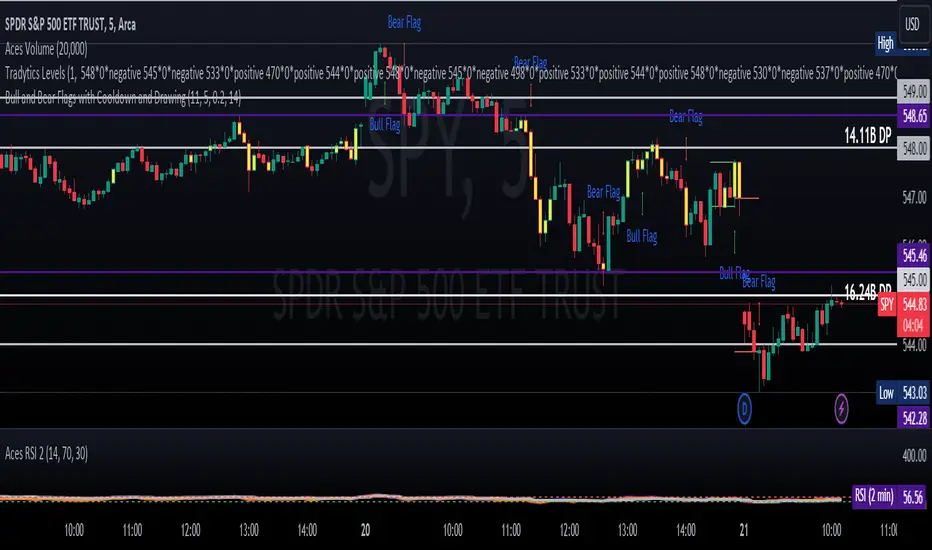Click the purple 545.46 level label
The width and height of the screenshot is (932, 550).
[914, 255]
